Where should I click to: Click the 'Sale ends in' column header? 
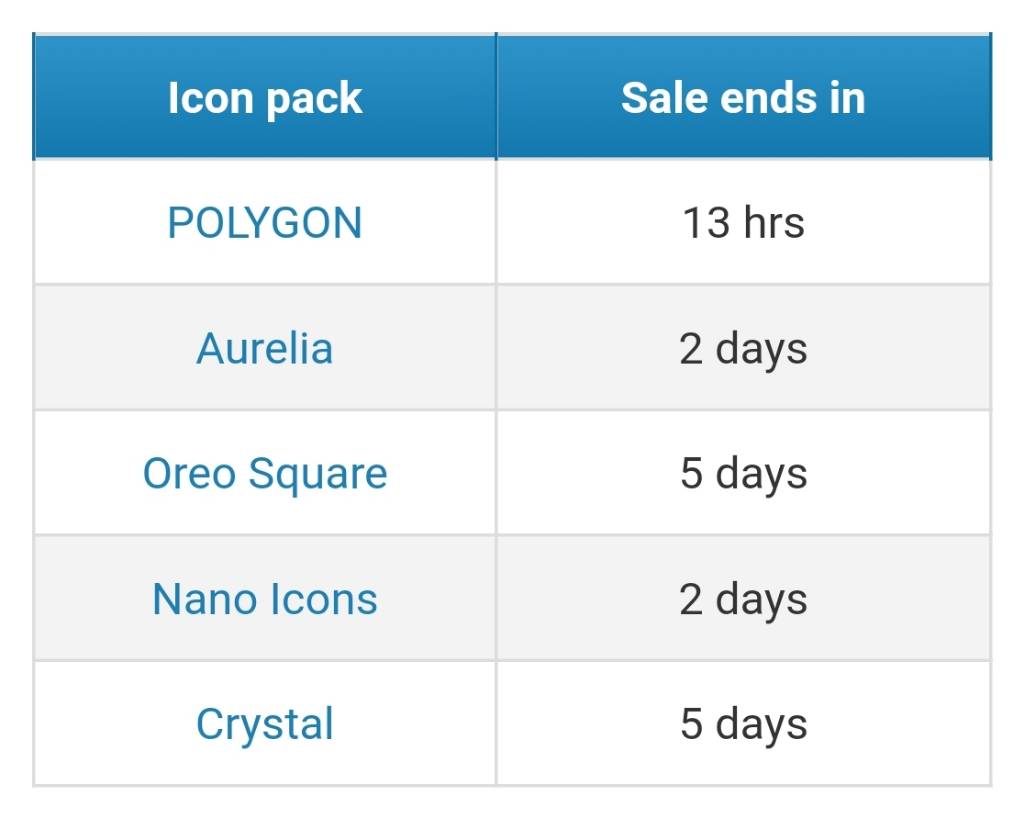click(x=744, y=97)
